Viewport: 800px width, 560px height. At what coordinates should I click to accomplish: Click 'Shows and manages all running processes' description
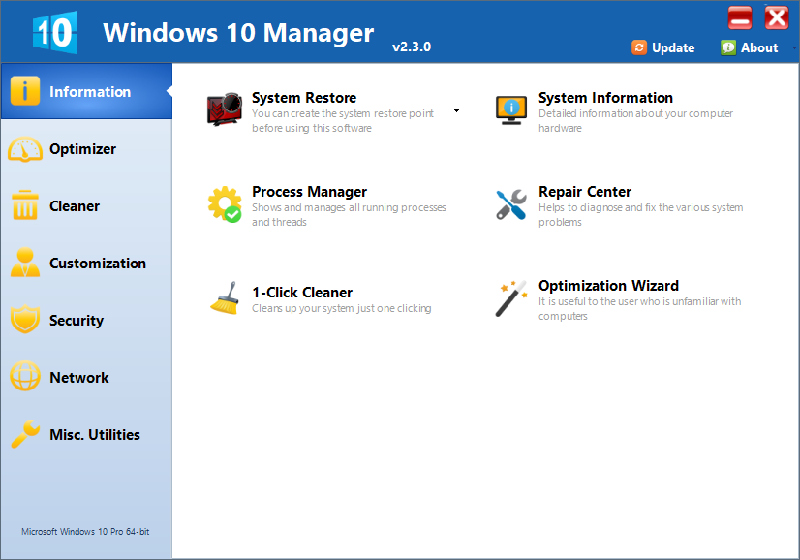coord(349,215)
